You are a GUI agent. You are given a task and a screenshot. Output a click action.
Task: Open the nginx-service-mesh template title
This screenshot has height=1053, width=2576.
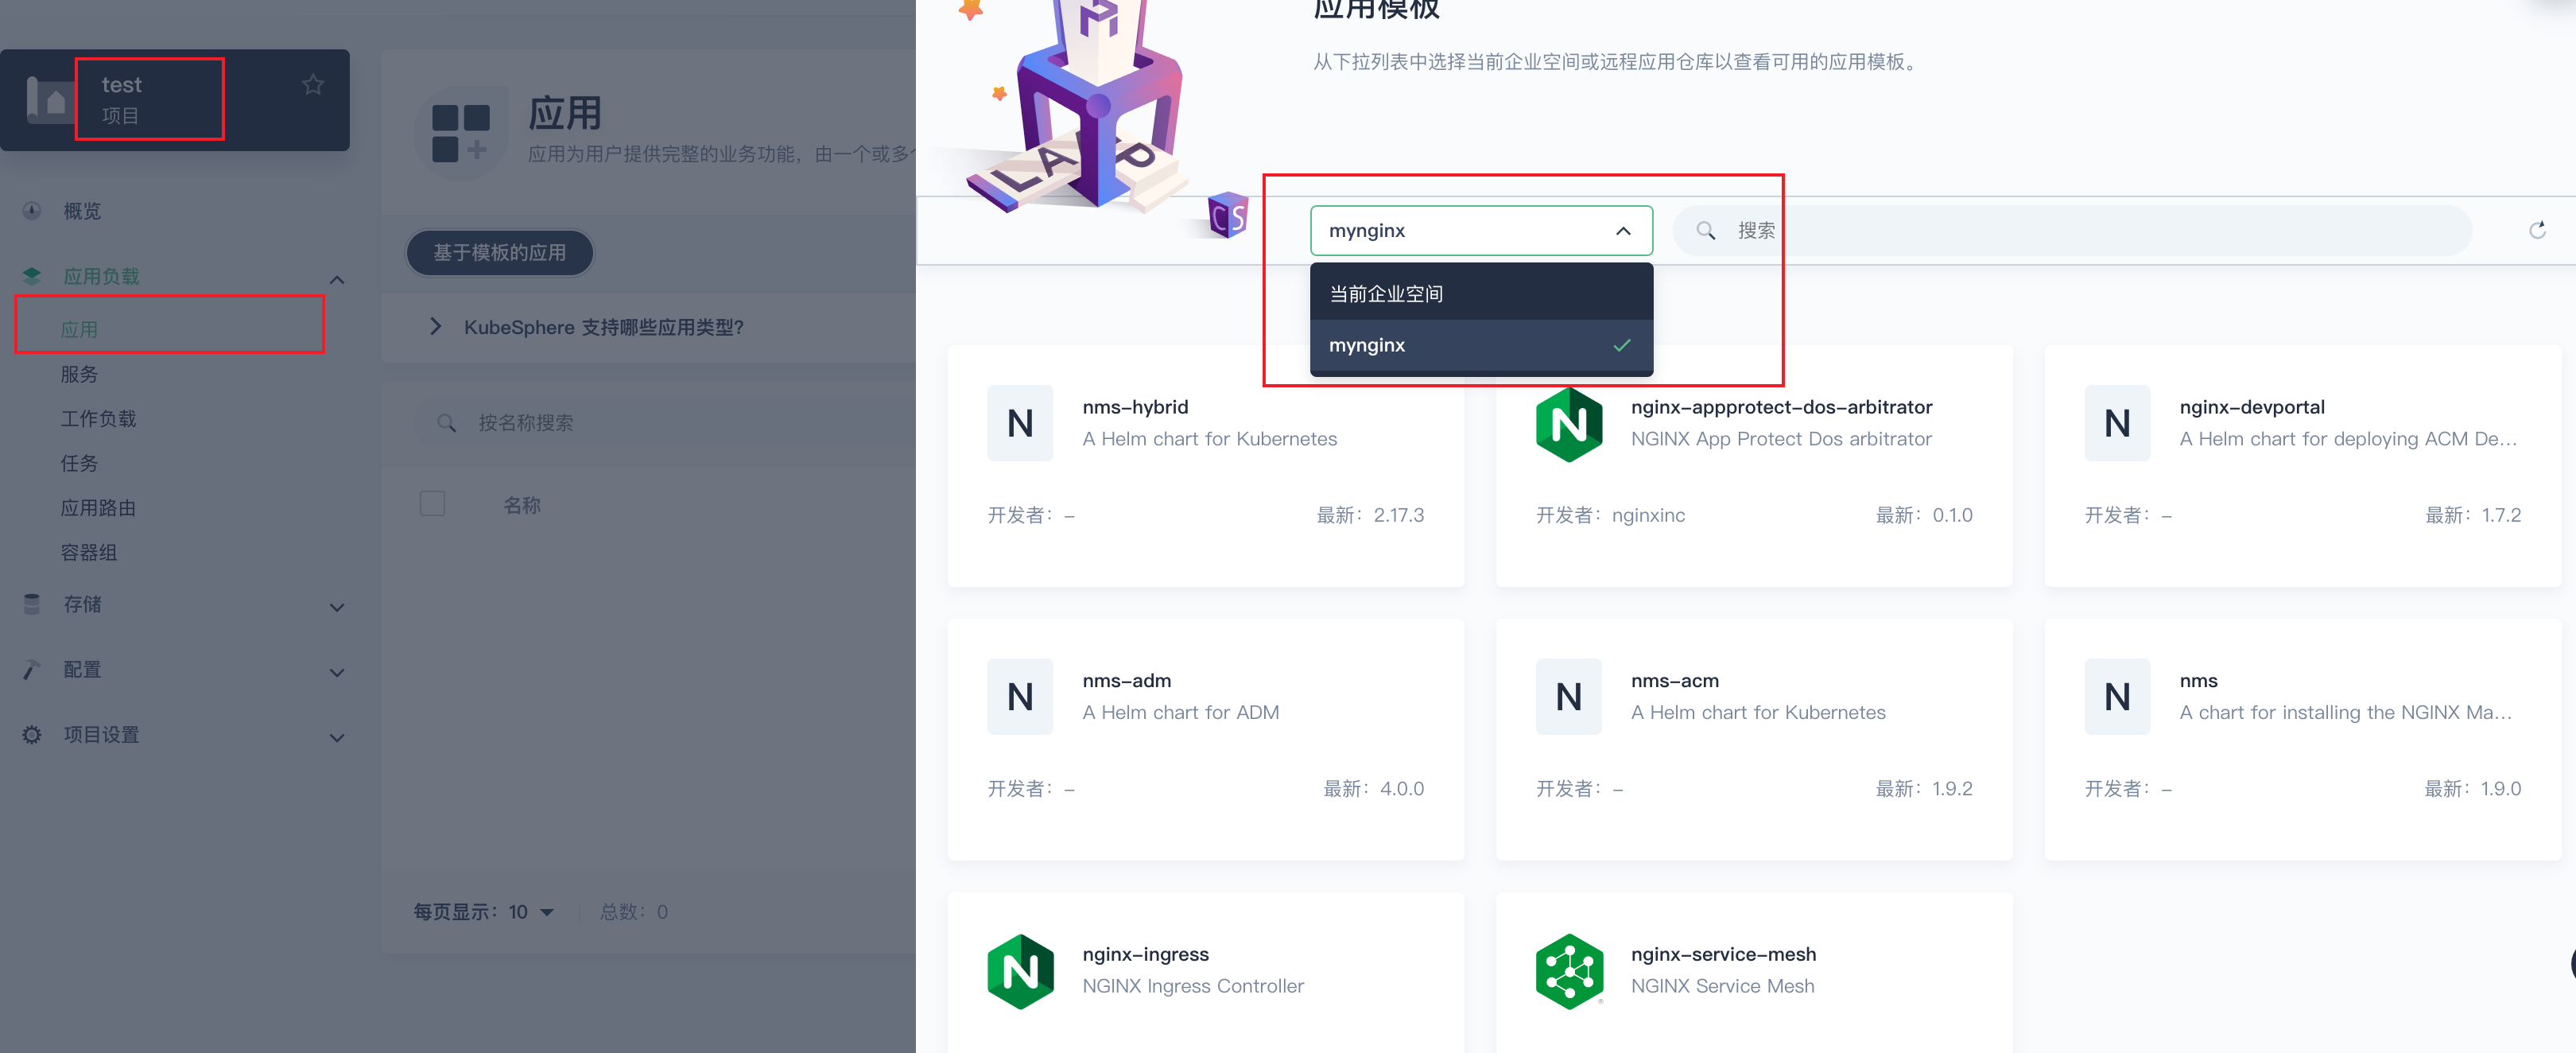point(1723,955)
